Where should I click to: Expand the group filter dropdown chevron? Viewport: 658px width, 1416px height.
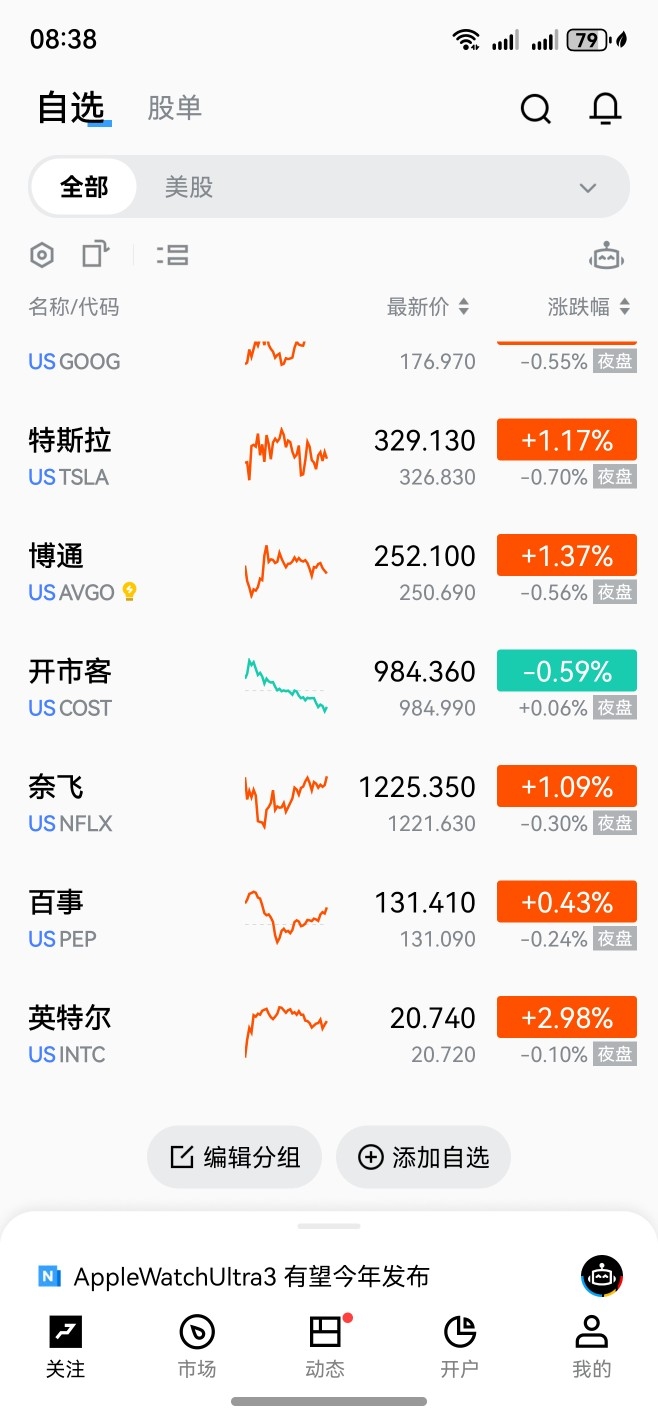[x=588, y=188]
